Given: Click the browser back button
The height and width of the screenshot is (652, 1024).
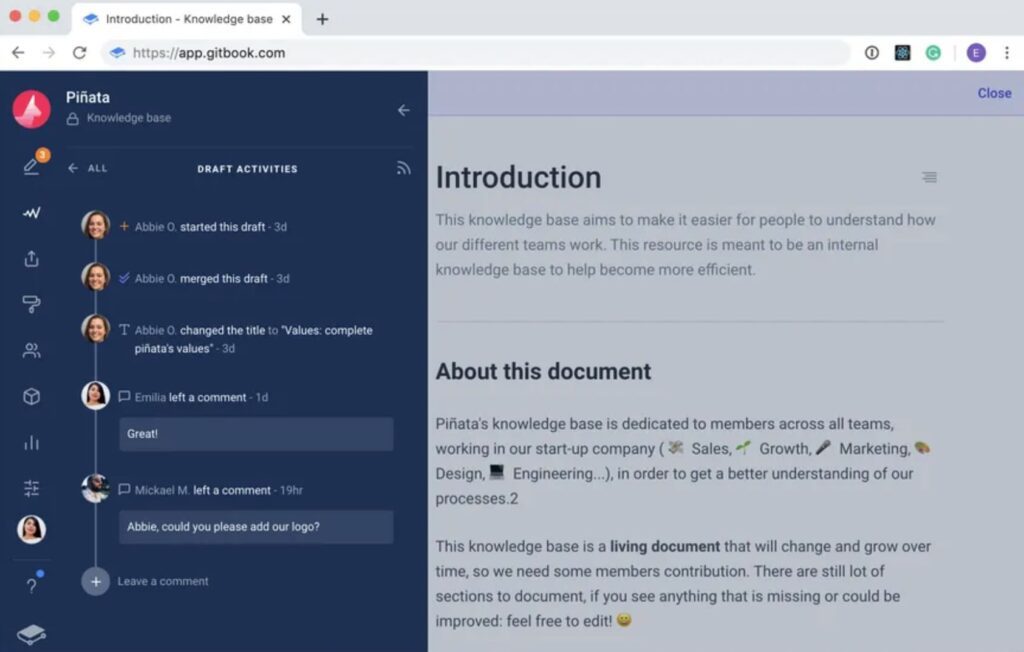Looking at the screenshot, I should (x=18, y=53).
